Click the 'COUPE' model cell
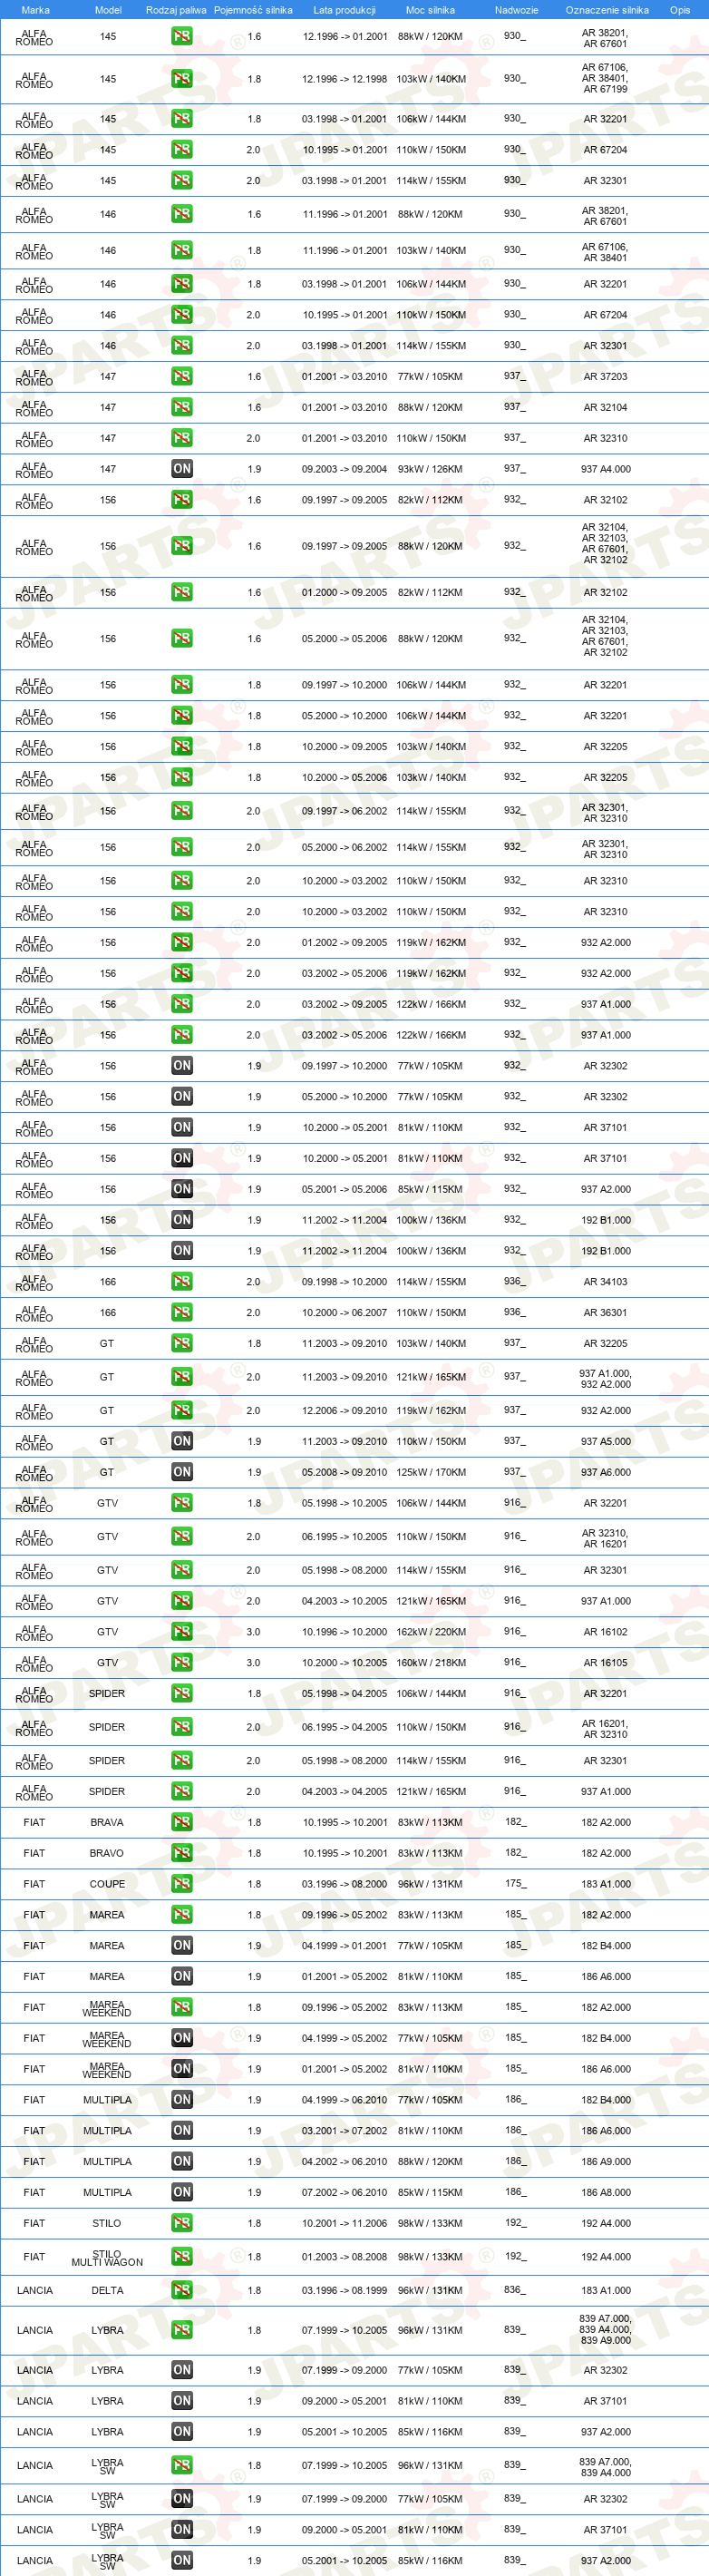The image size is (709, 2576). 107,1884
